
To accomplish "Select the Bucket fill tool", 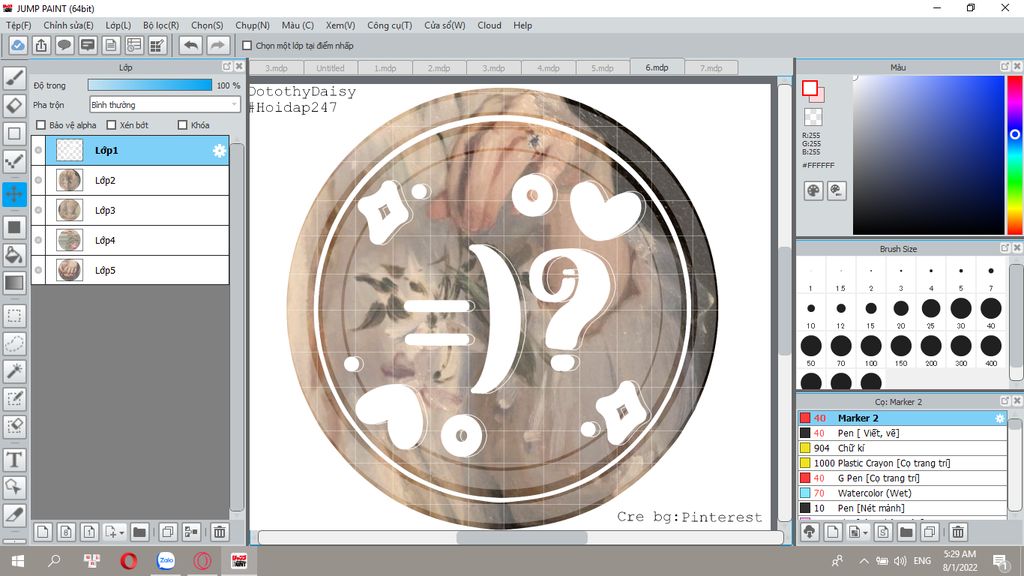I will pos(14,255).
